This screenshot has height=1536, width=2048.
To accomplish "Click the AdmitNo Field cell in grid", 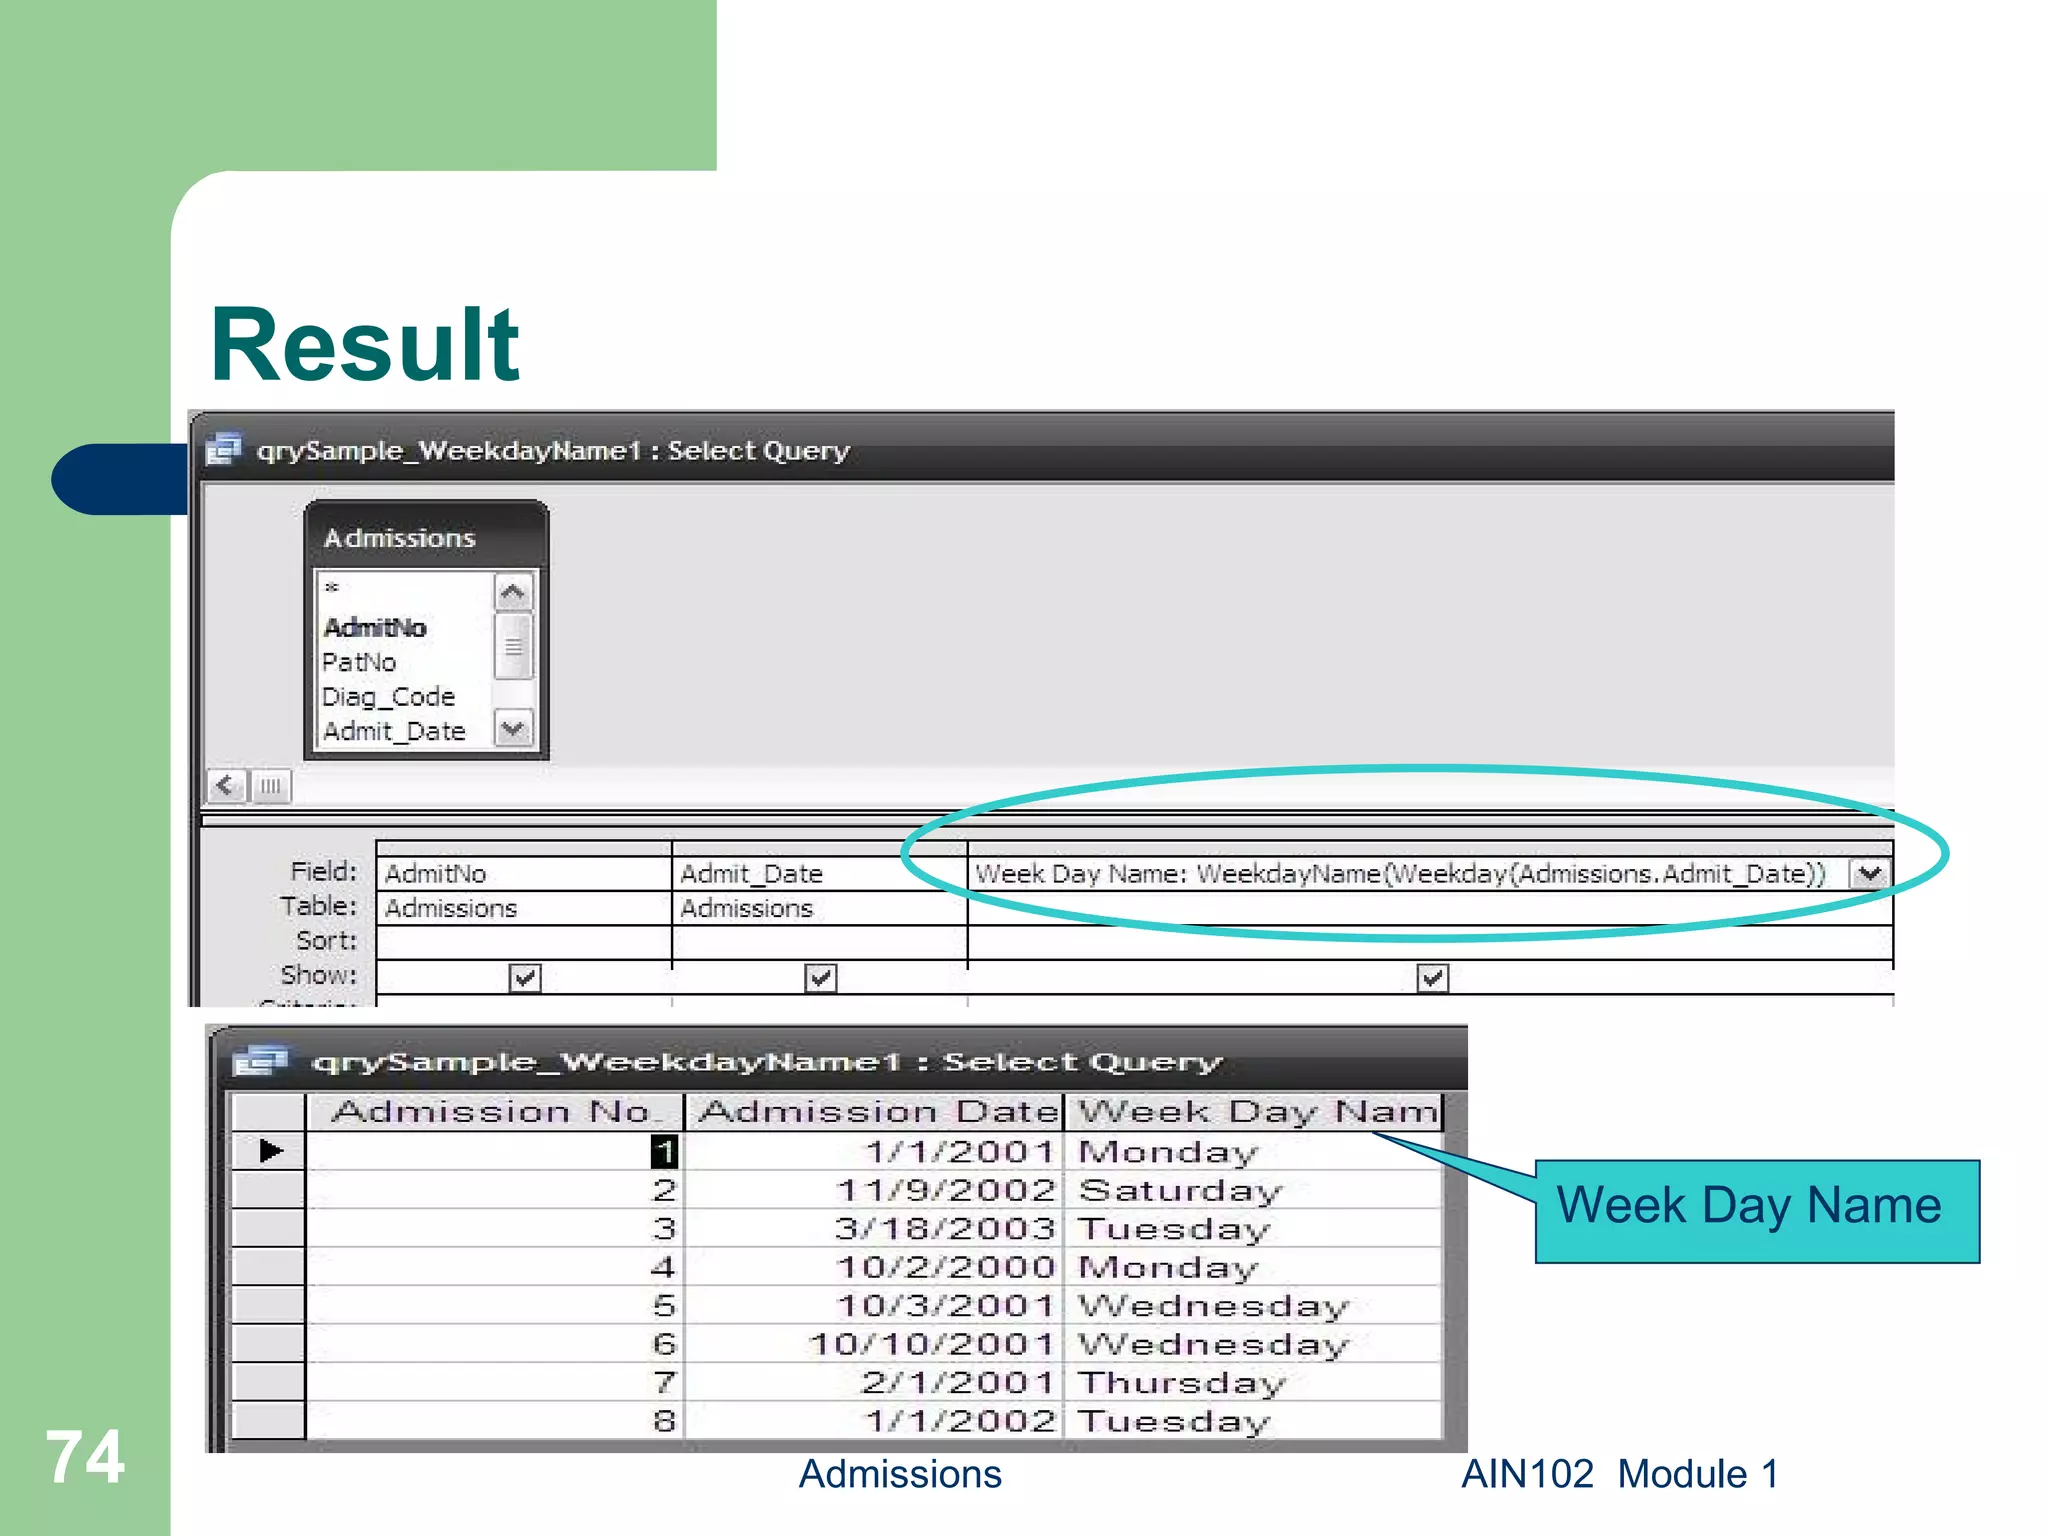I will [x=523, y=874].
